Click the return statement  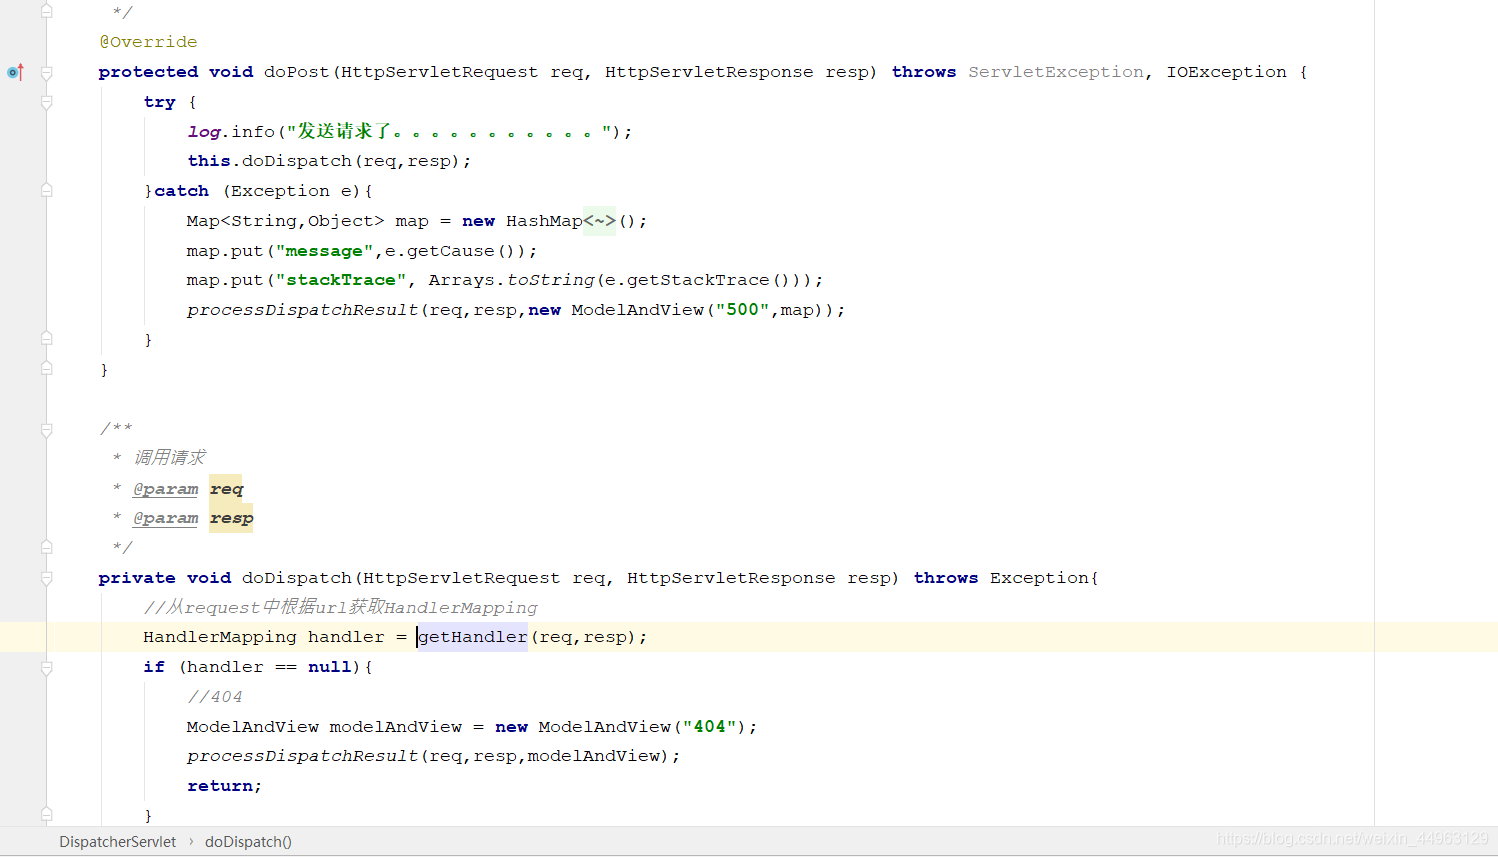224,786
